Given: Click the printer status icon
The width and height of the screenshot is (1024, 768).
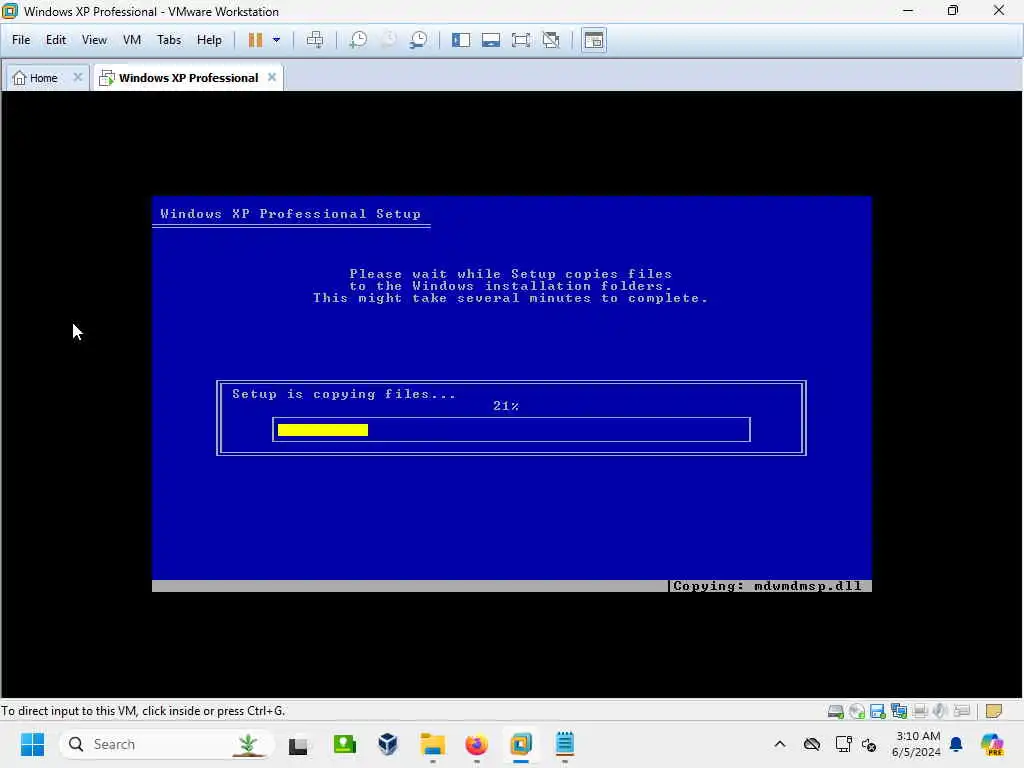Looking at the screenshot, I should click(920, 711).
